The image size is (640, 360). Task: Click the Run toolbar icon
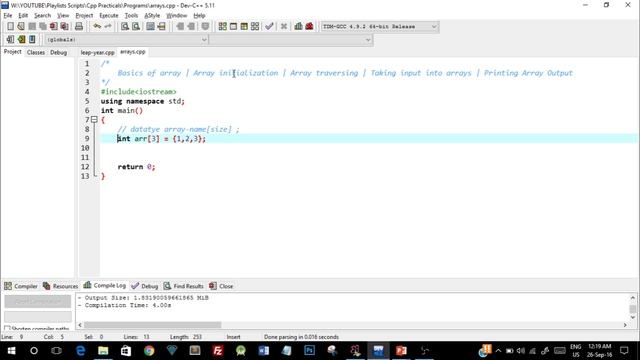(x=233, y=27)
